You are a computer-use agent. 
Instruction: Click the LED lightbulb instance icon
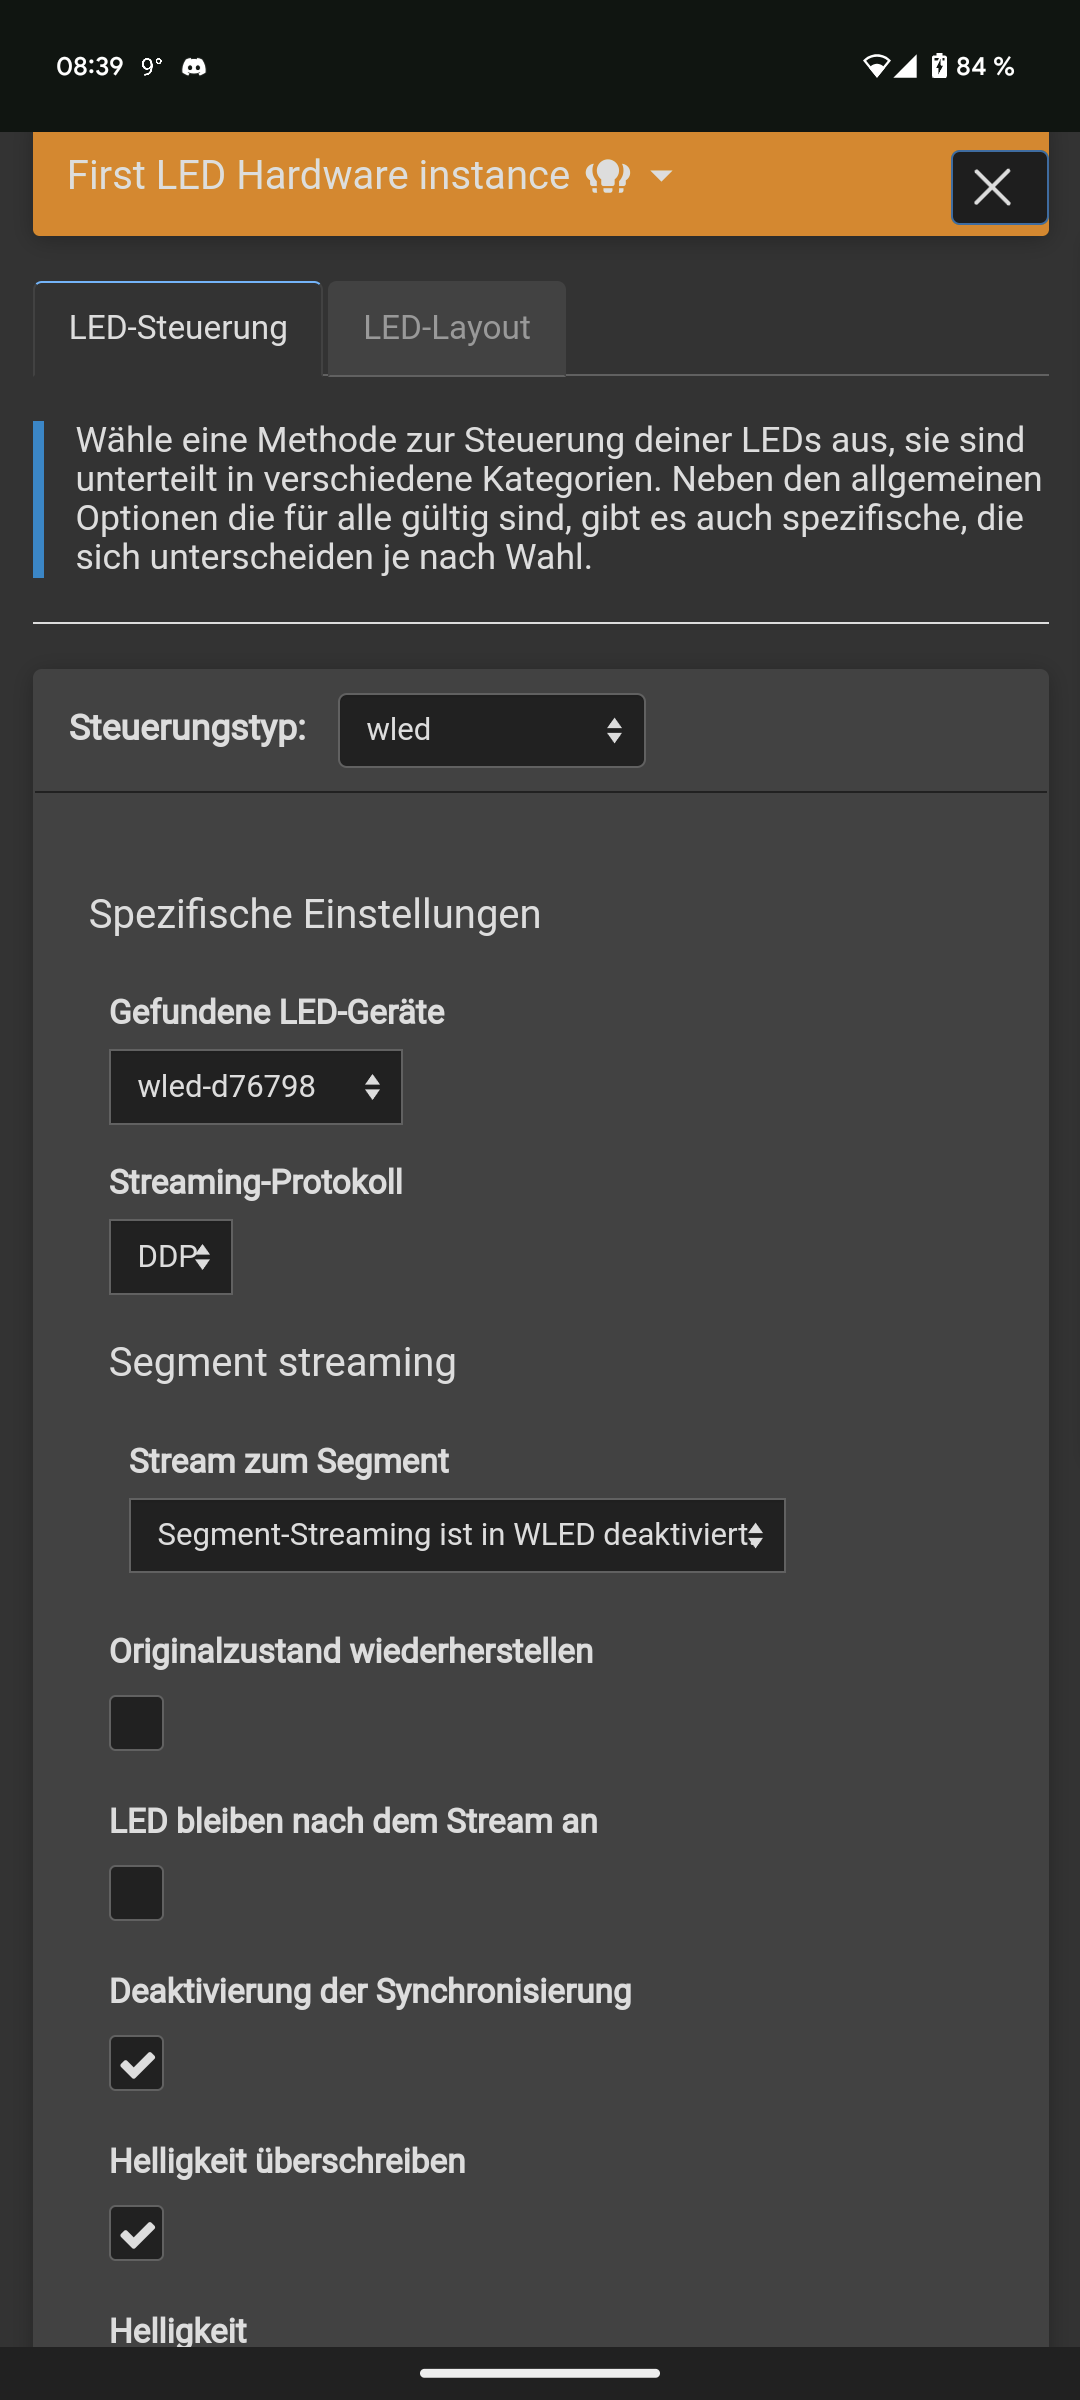click(x=607, y=177)
